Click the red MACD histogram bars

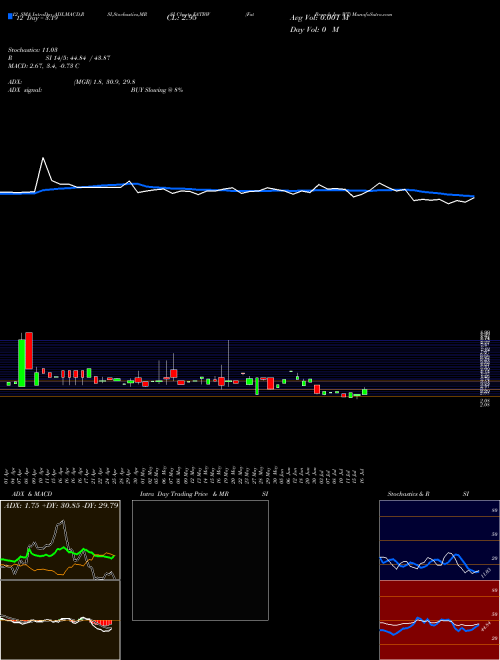click(x=104, y=623)
